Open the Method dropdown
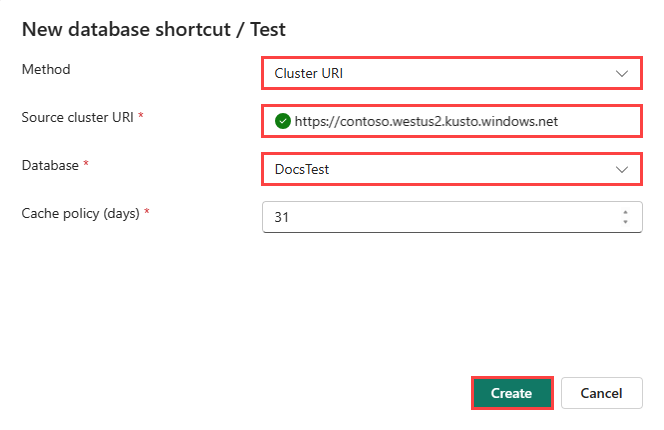This screenshot has width=664, height=430. (452, 73)
